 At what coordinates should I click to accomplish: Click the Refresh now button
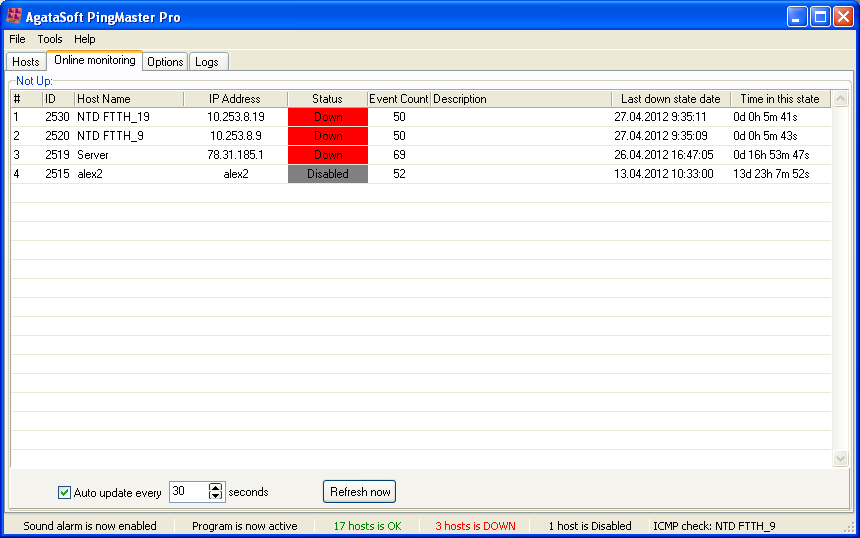(360, 491)
